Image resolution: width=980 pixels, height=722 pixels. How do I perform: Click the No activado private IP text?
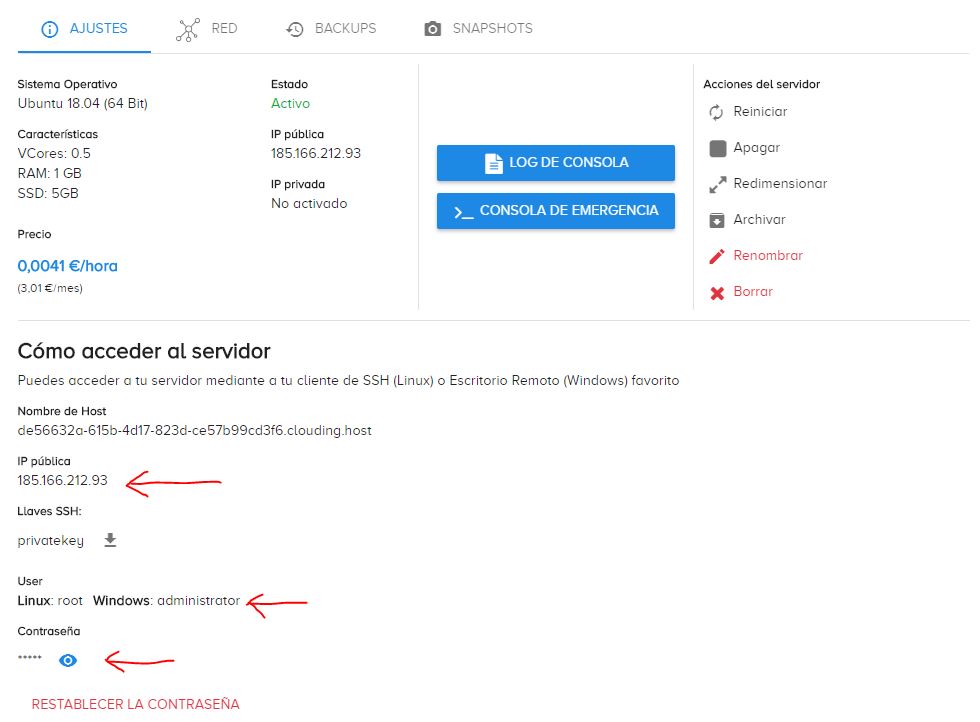[309, 204]
